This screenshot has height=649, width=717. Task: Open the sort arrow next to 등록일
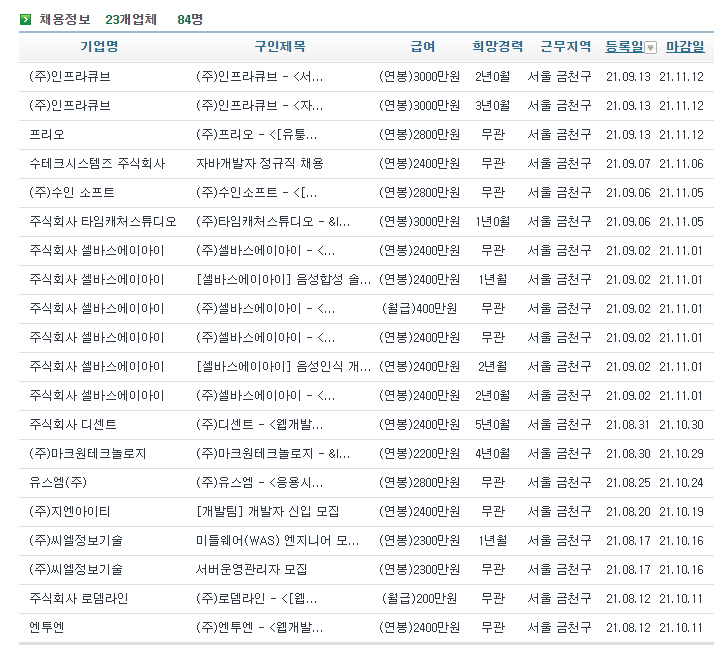pos(651,47)
